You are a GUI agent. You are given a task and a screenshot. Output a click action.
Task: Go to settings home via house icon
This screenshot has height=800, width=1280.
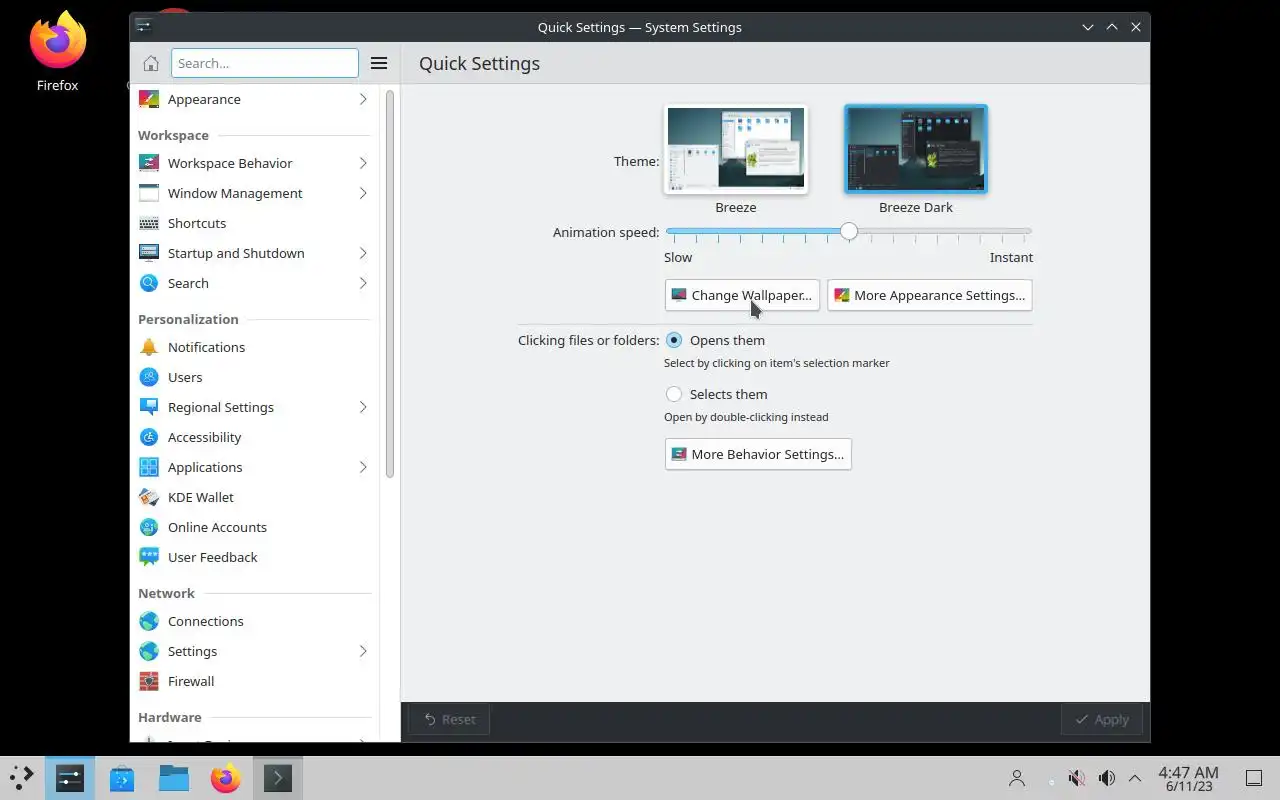tap(151, 63)
